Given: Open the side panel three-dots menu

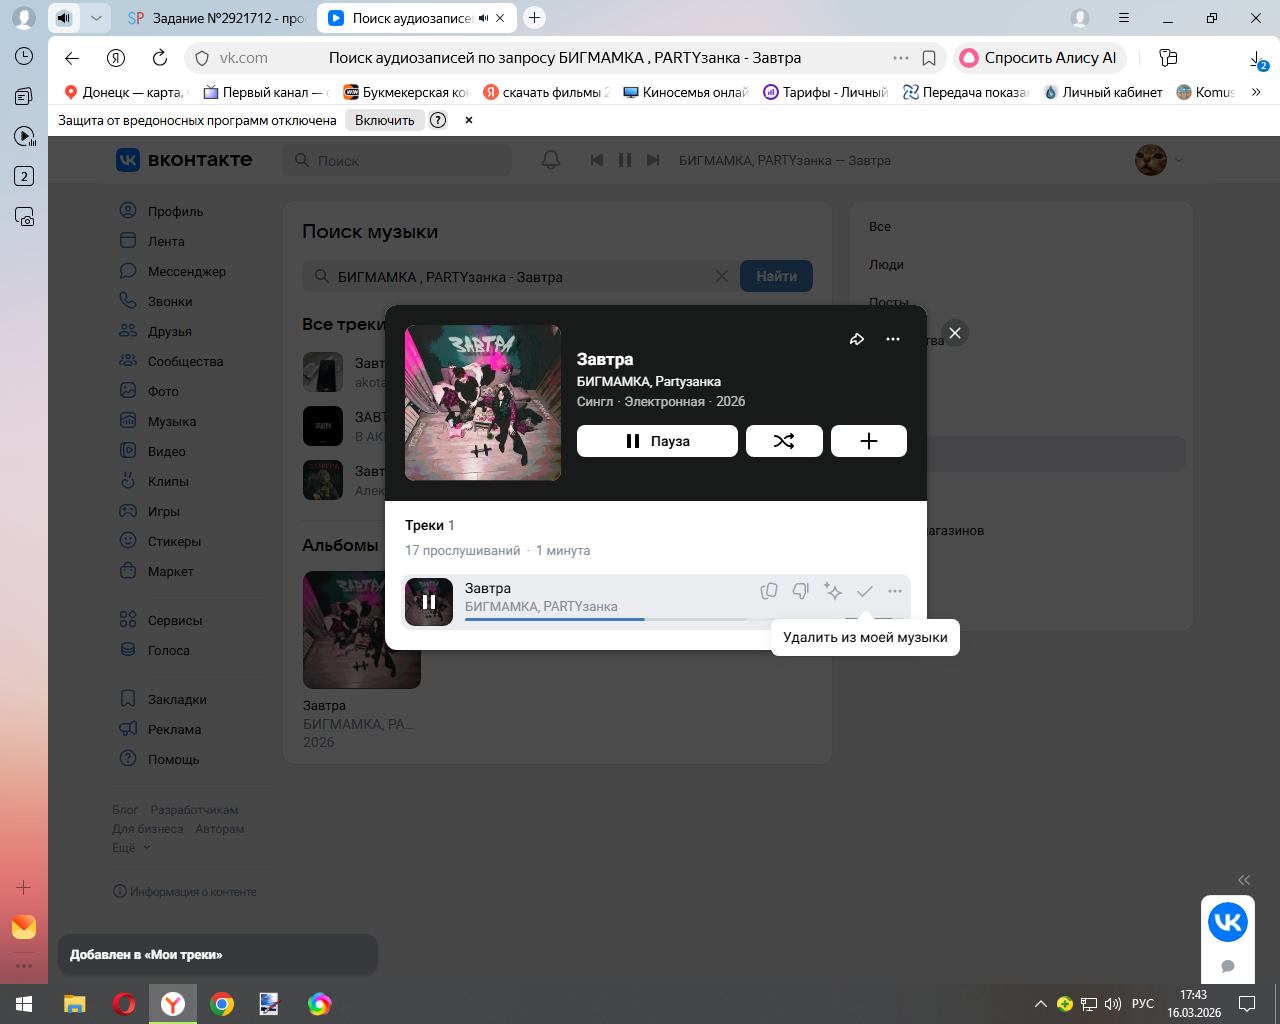Looking at the screenshot, I should click(24, 966).
